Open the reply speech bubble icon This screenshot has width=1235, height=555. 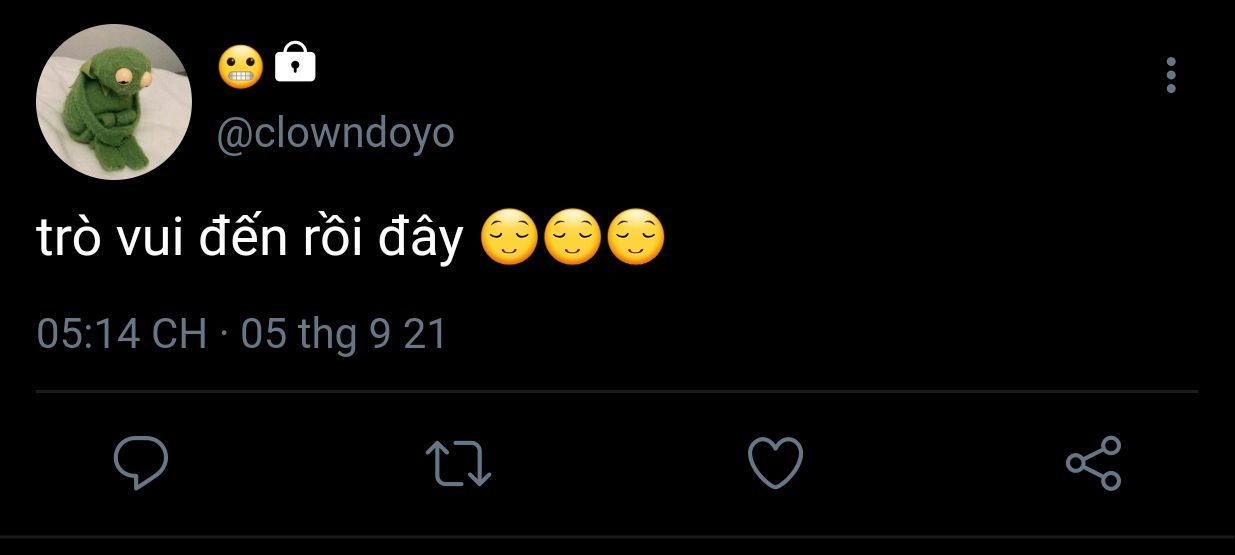(x=140, y=462)
